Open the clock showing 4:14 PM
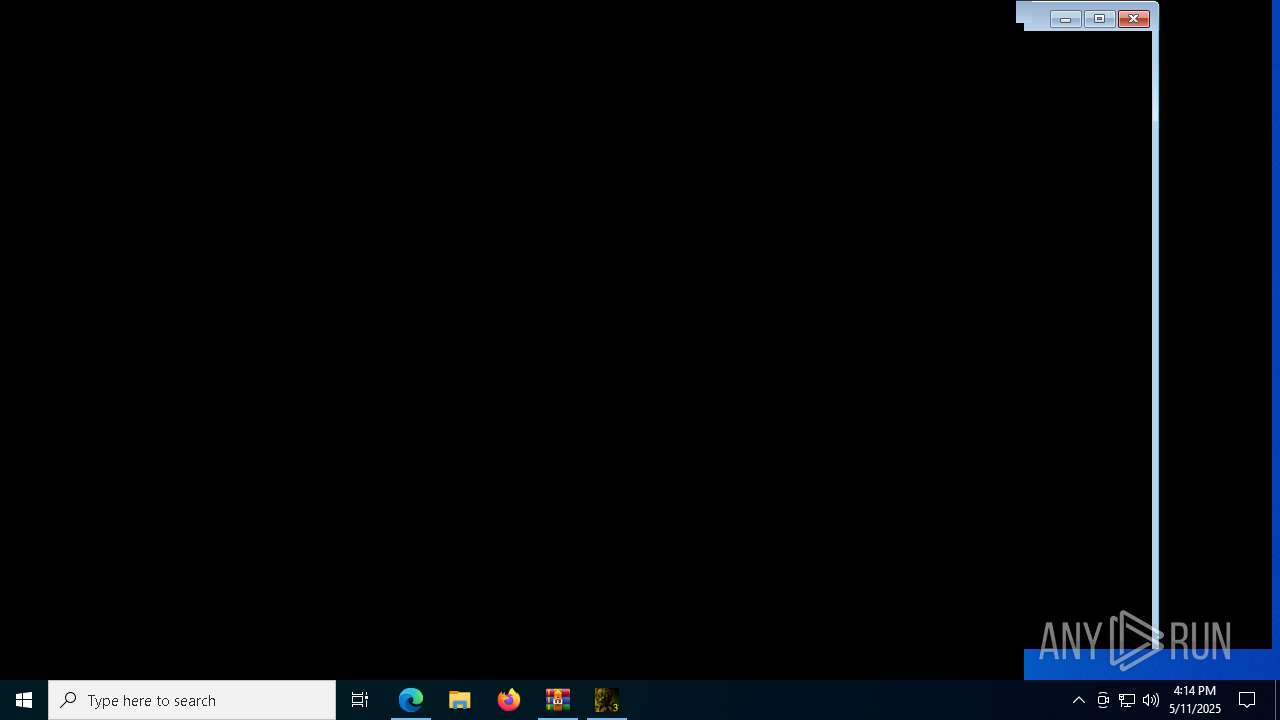 point(1195,700)
